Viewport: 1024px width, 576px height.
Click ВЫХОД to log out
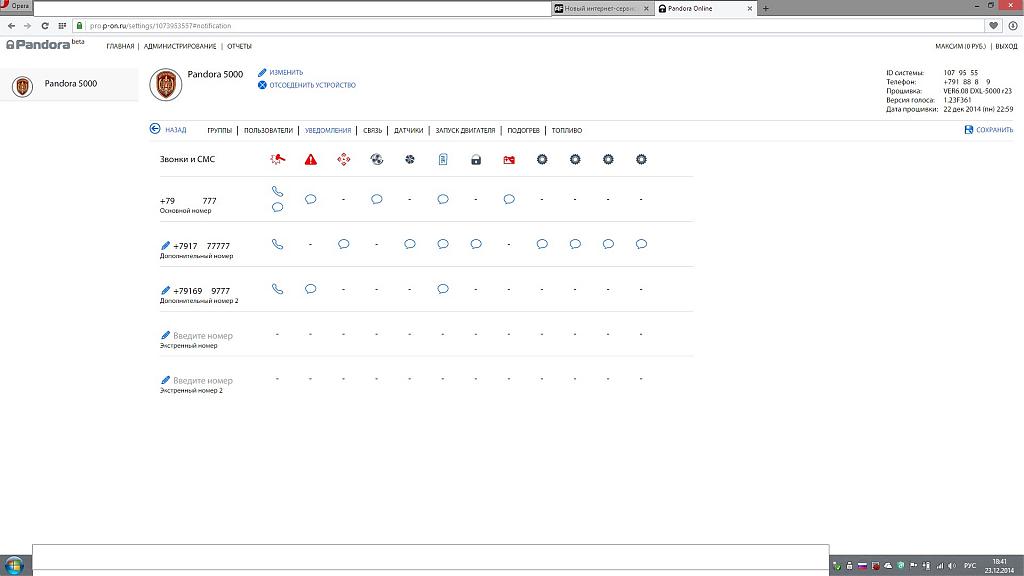[1006, 46]
